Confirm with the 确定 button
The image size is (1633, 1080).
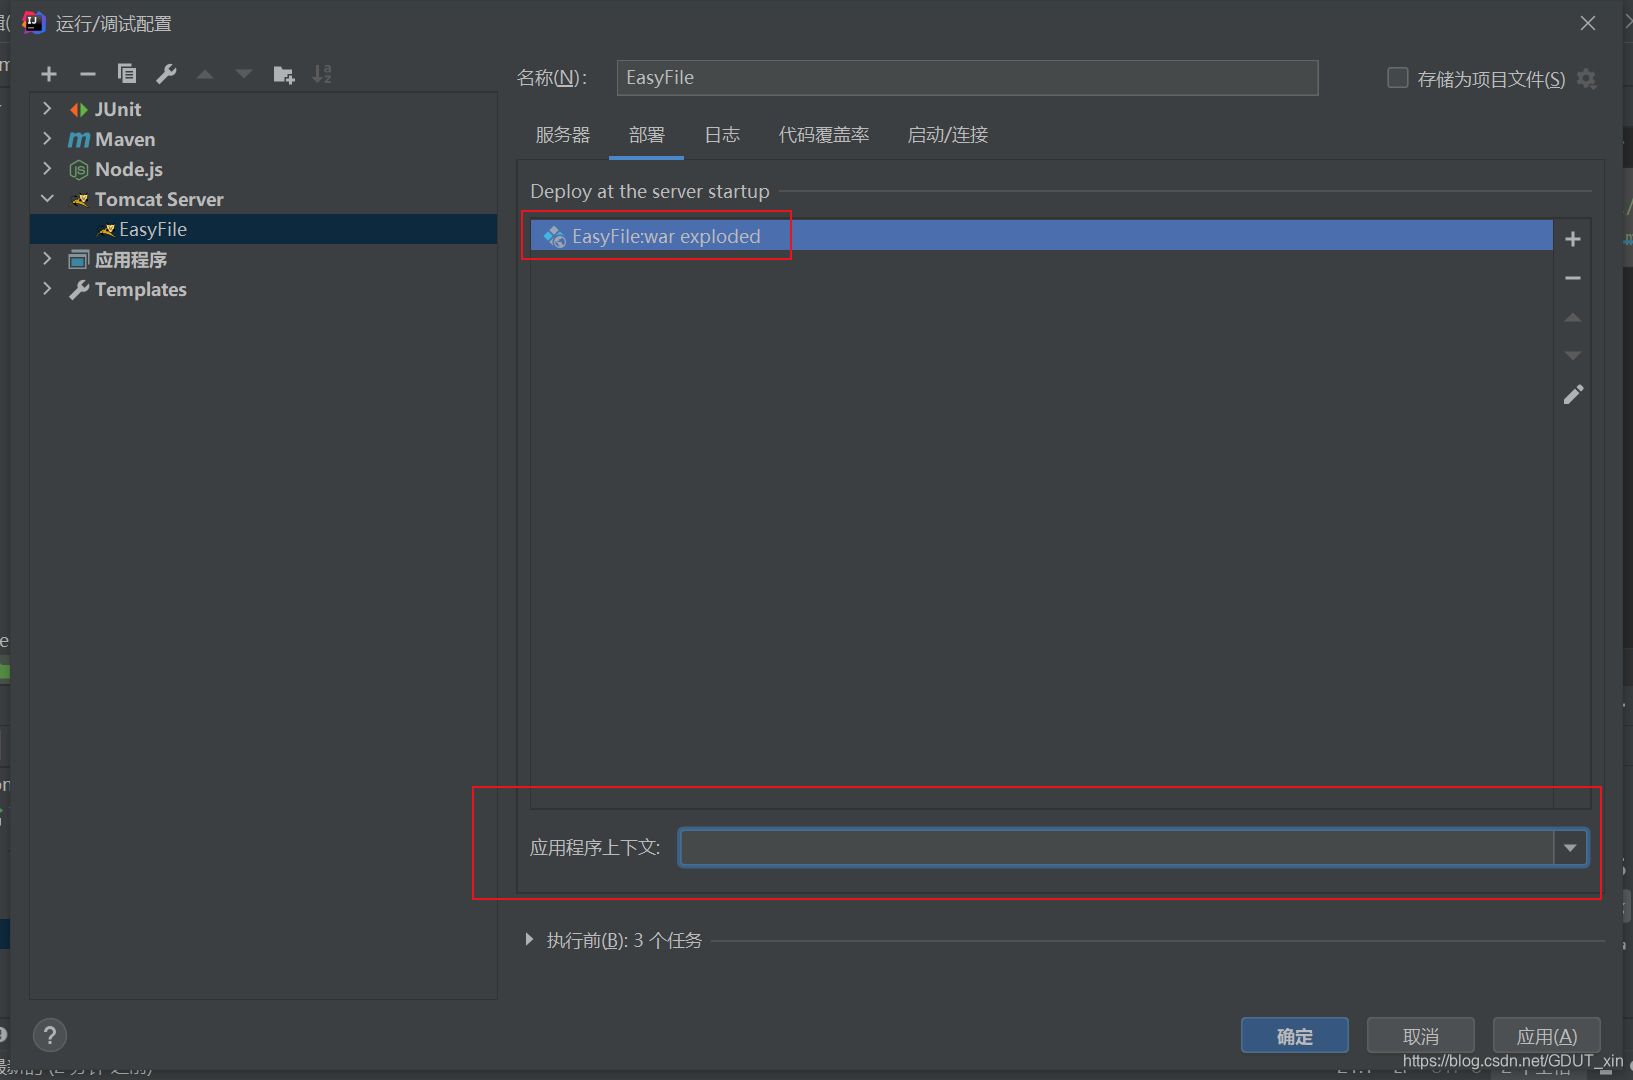(1295, 1036)
